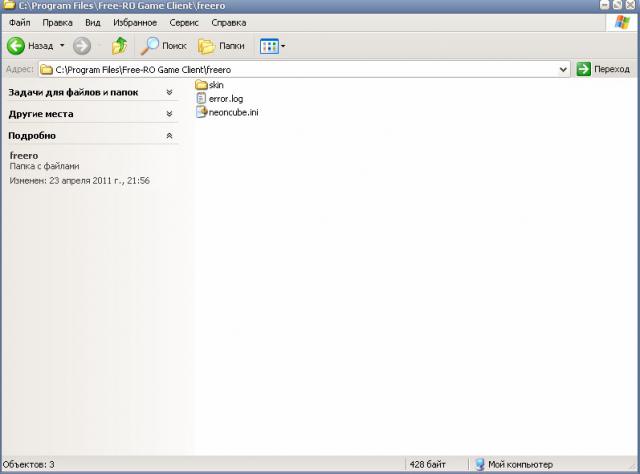The width and height of the screenshot is (640, 474).
Task: Click the green Back arrow icon
Action: [x=16, y=46]
